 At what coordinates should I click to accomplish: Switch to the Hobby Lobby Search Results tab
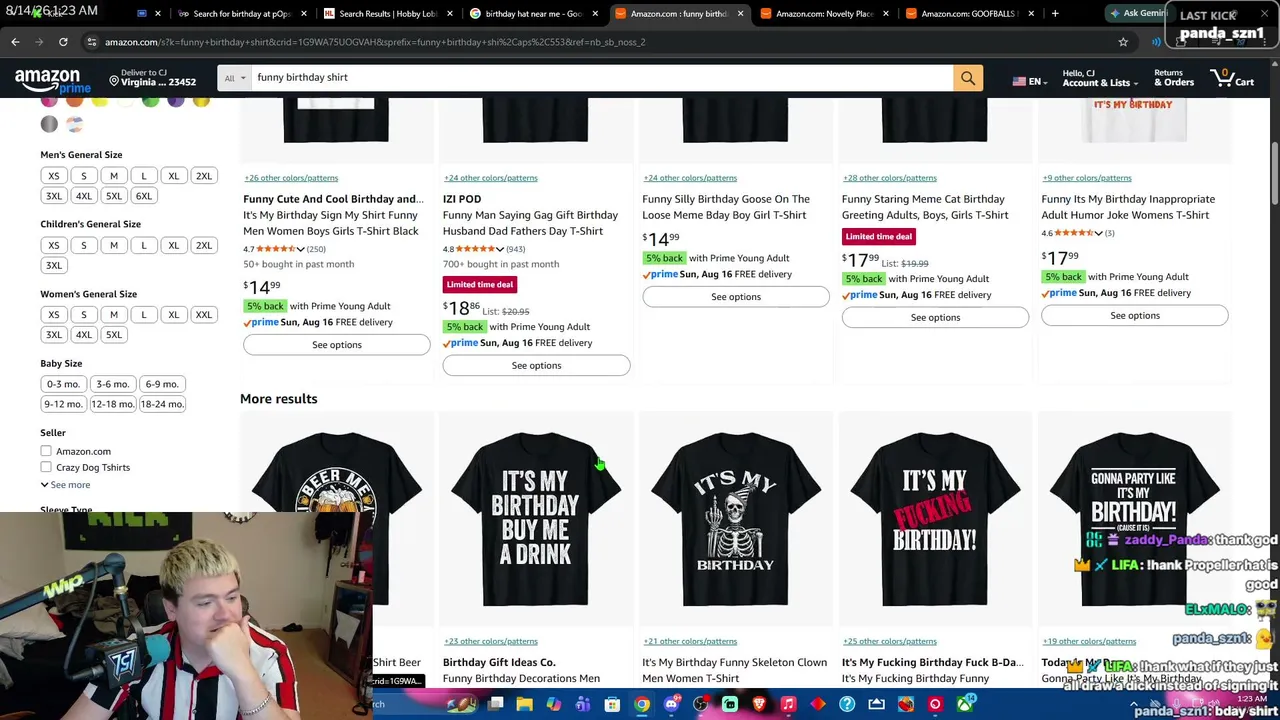point(386,14)
